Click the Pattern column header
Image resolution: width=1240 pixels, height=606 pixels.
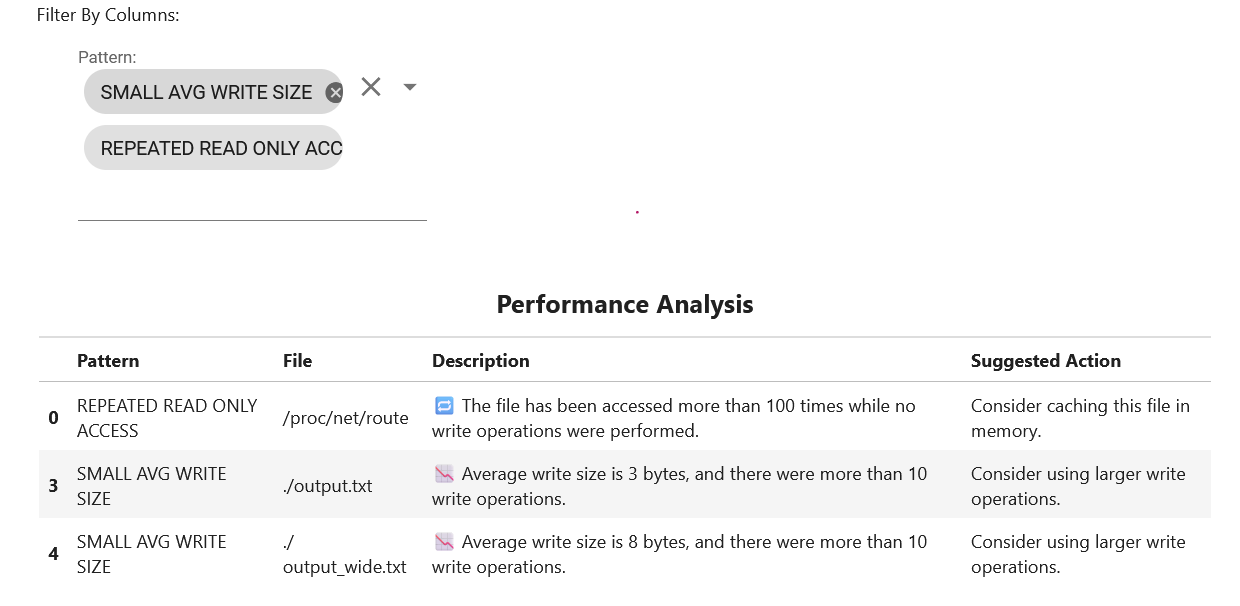pyautogui.click(x=108, y=360)
